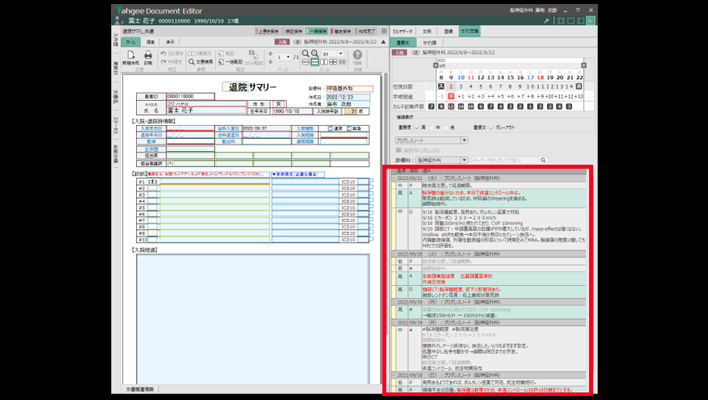The image size is (708, 400).
Task: Click the zoom out magnifier icon
Action: click(x=306, y=53)
